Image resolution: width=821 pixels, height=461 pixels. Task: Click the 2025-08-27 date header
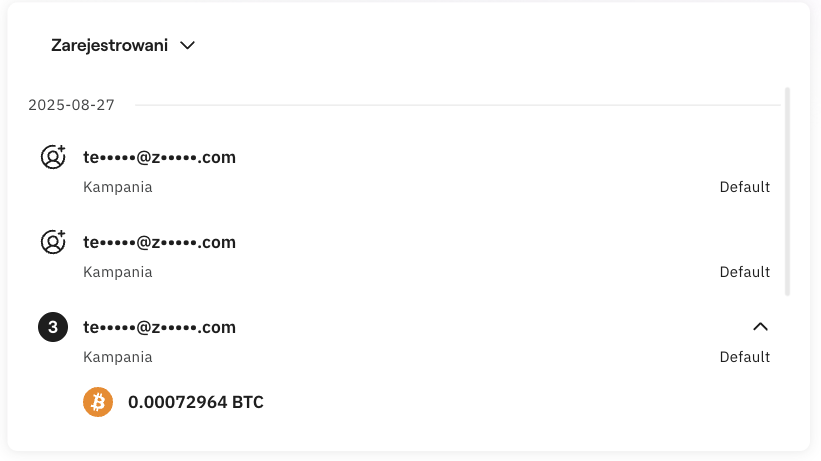click(72, 105)
